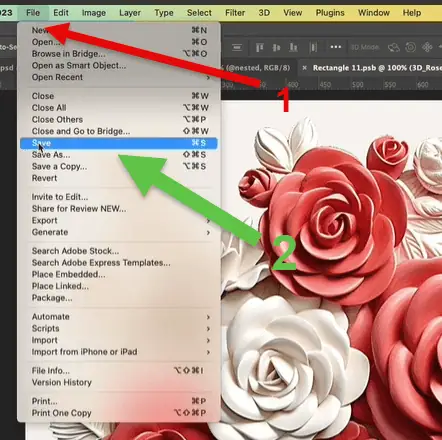Viewport: 442px width, 440px height.
Task: Open the Edit menu
Action: click(61, 13)
